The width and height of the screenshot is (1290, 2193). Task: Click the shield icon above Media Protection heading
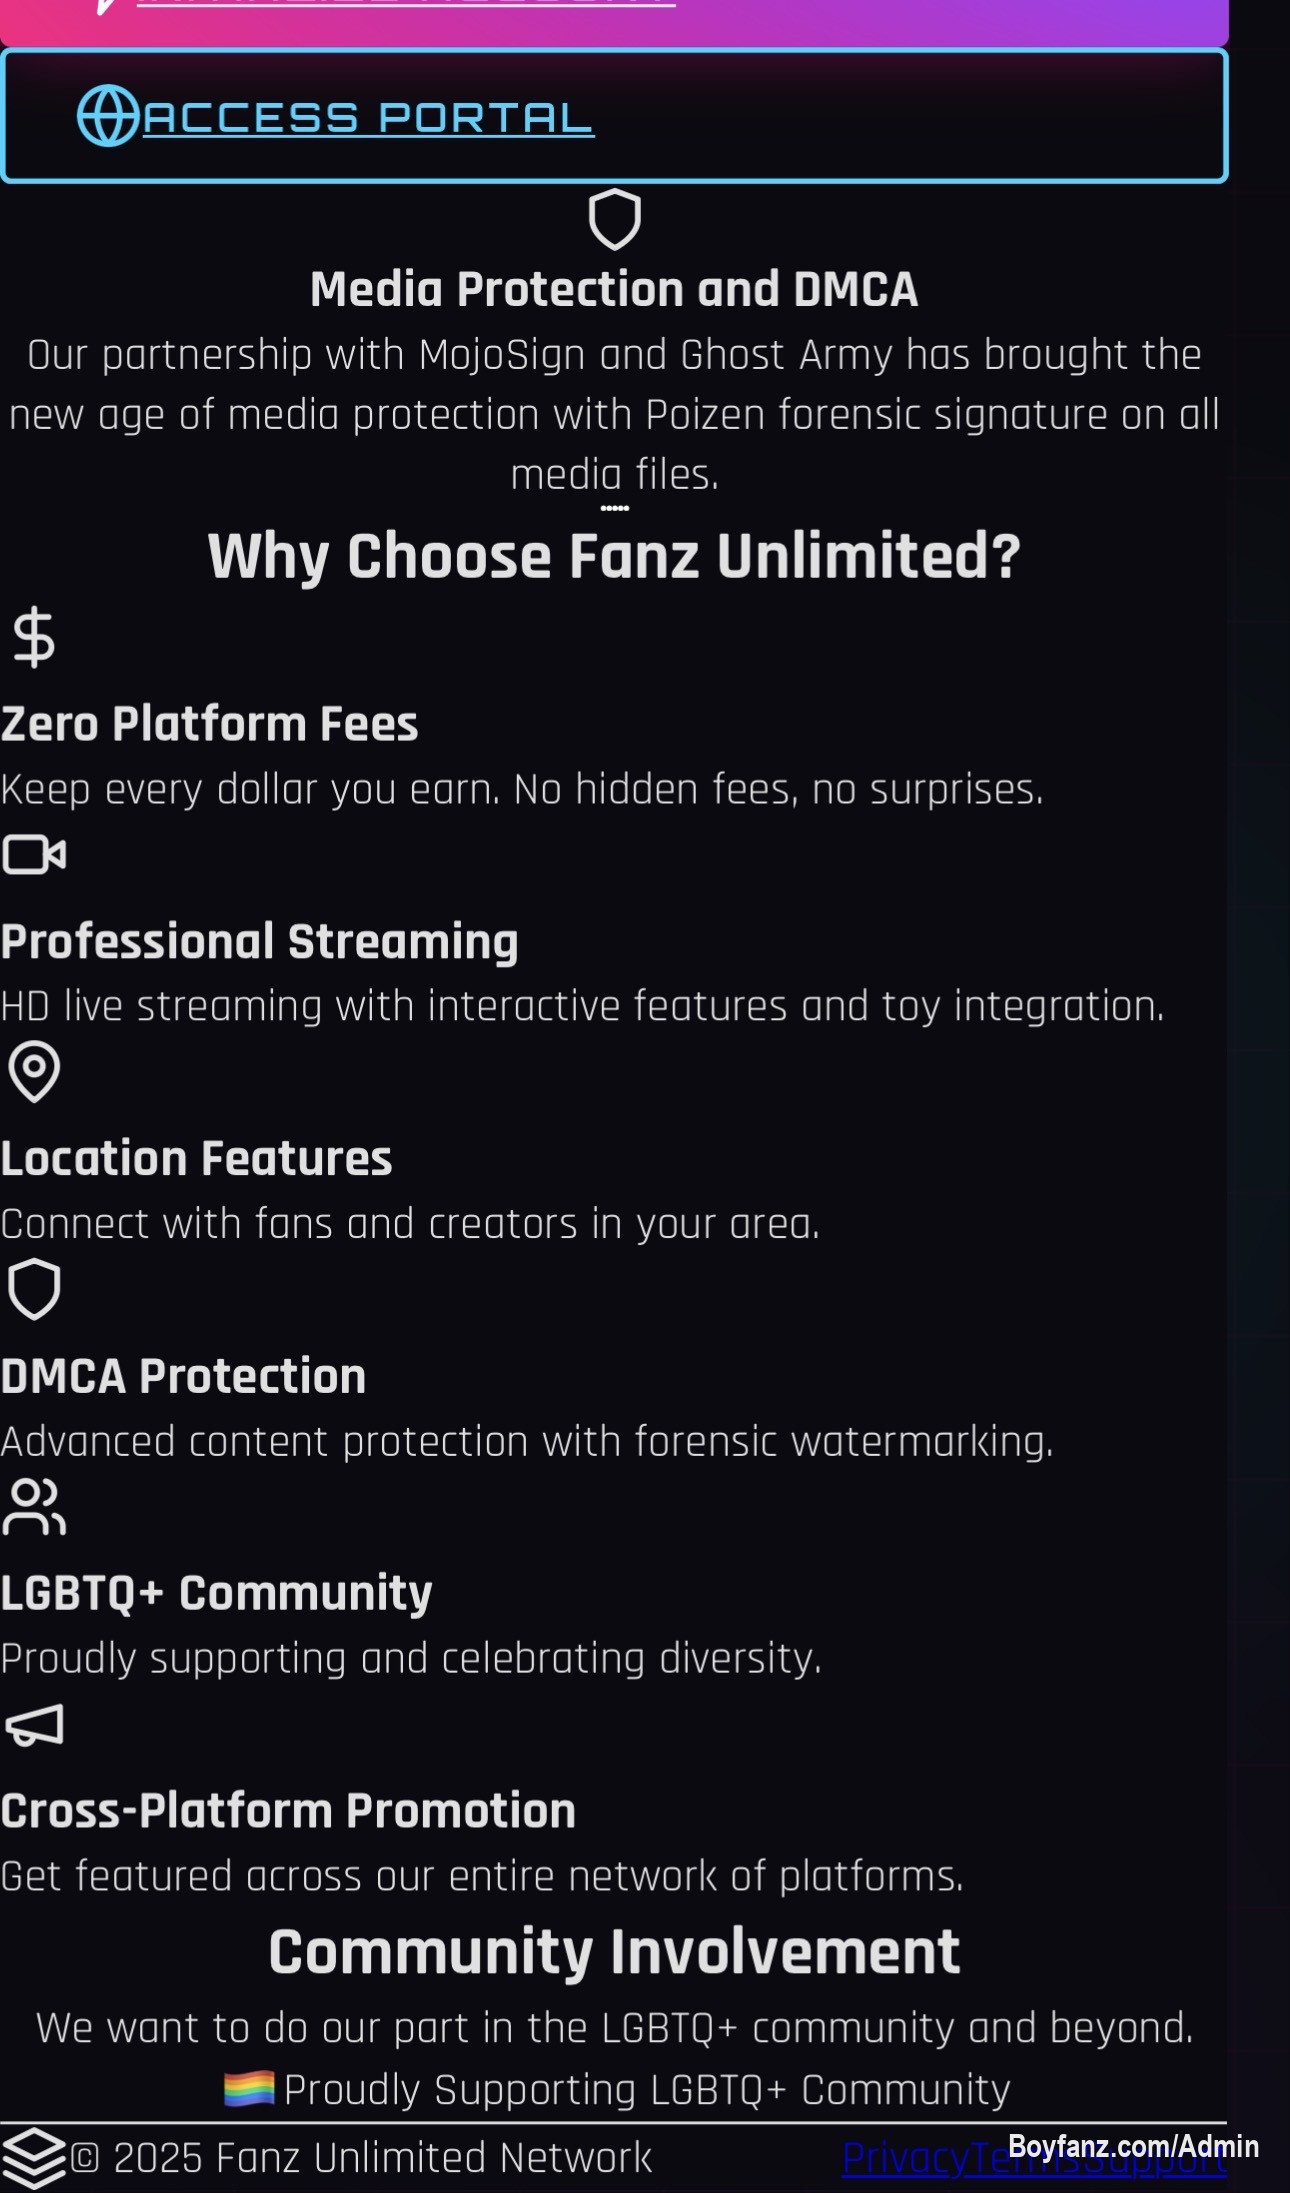[x=614, y=219]
